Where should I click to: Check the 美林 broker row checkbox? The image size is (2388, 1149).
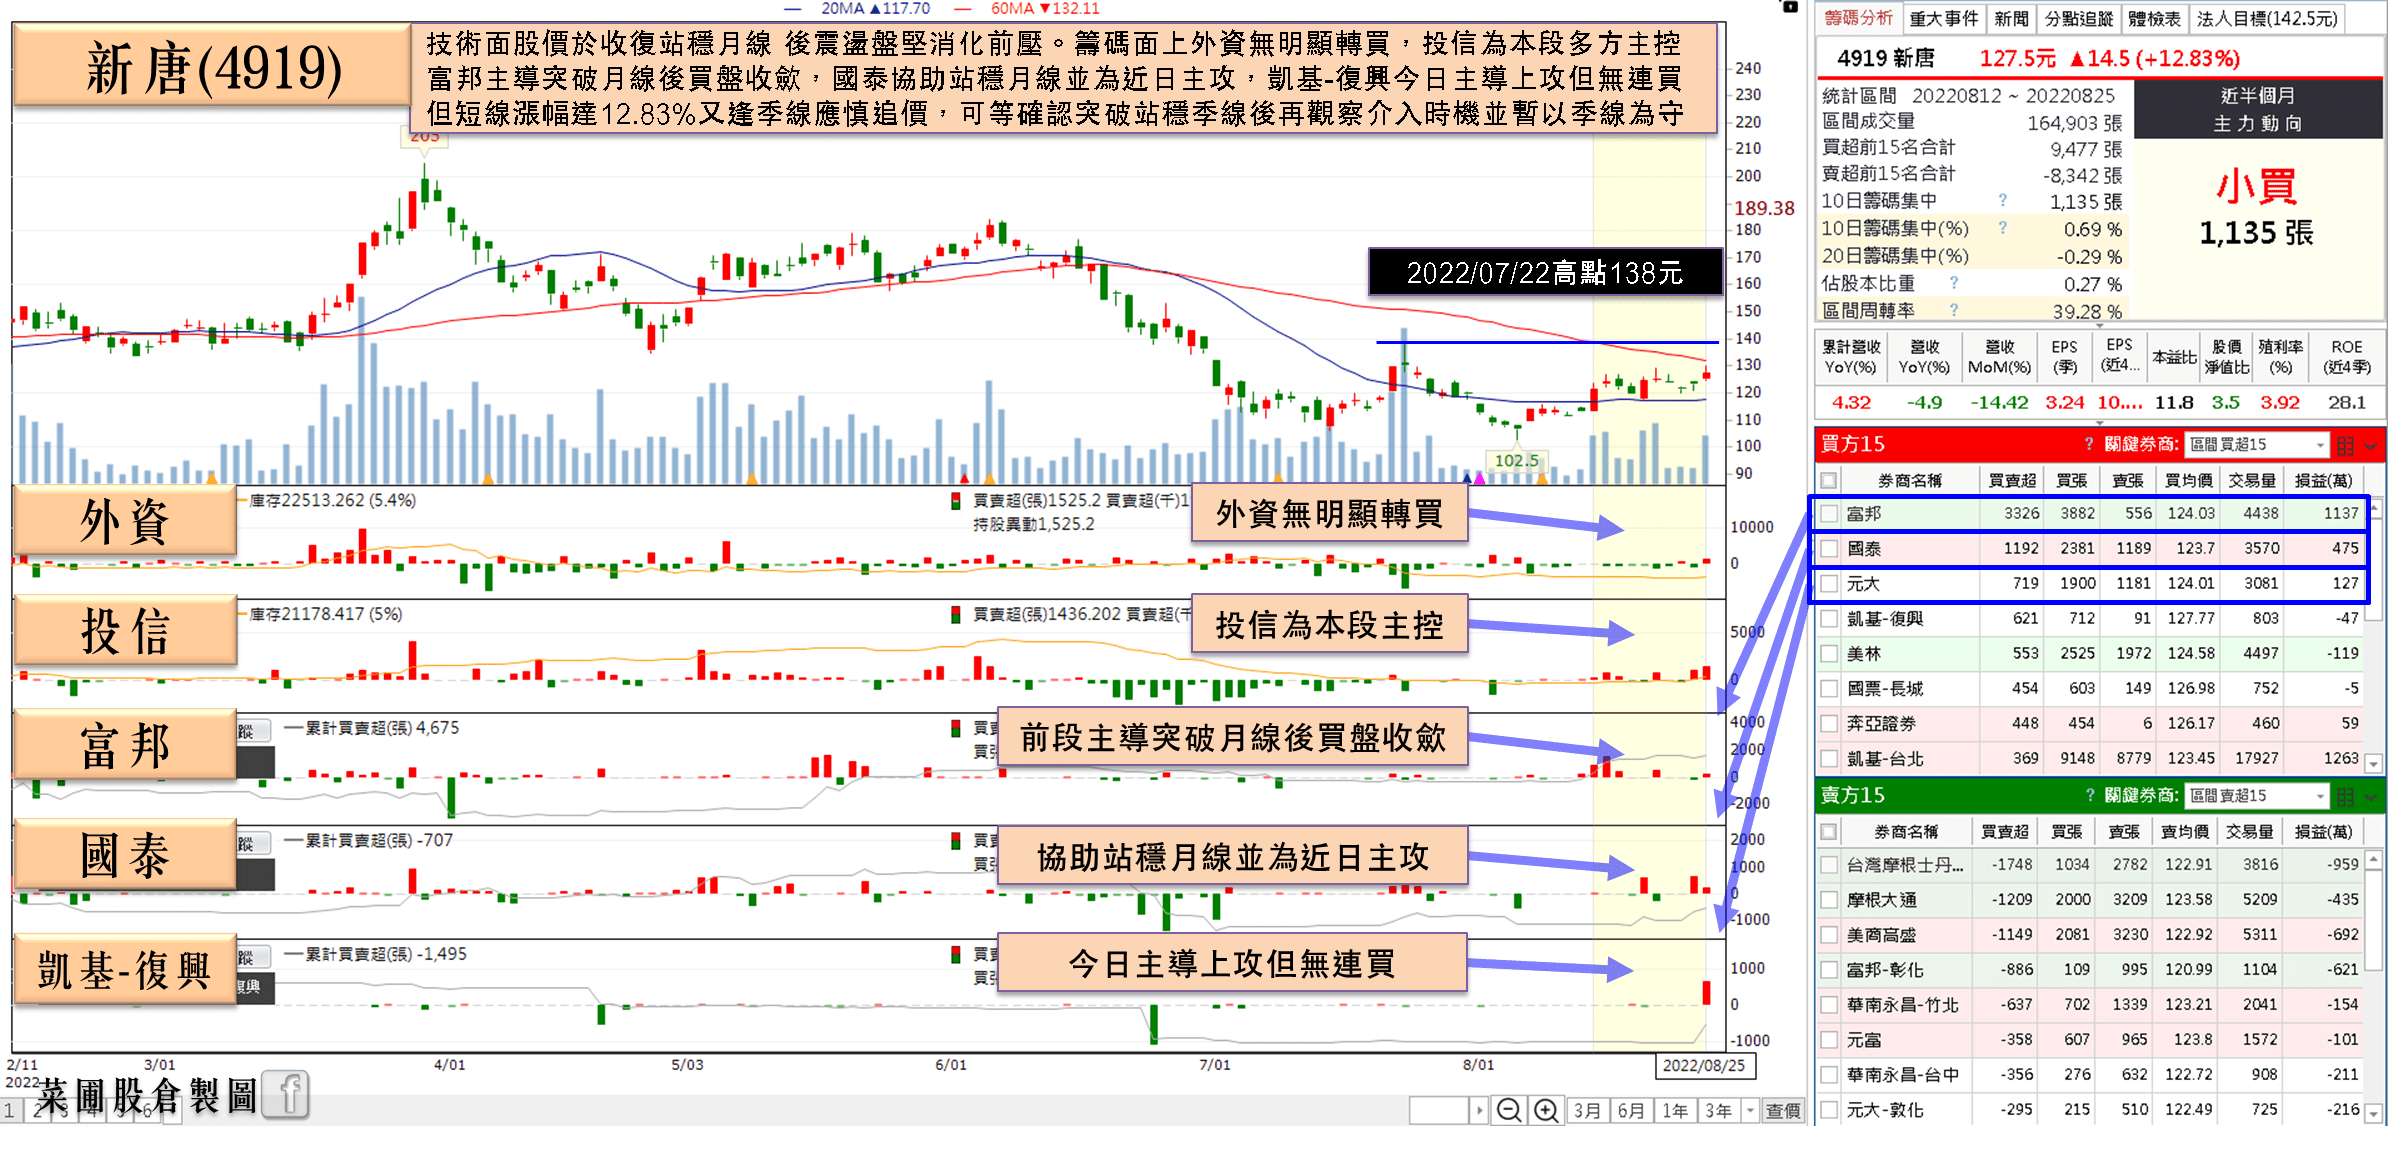click(x=1829, y=653)
